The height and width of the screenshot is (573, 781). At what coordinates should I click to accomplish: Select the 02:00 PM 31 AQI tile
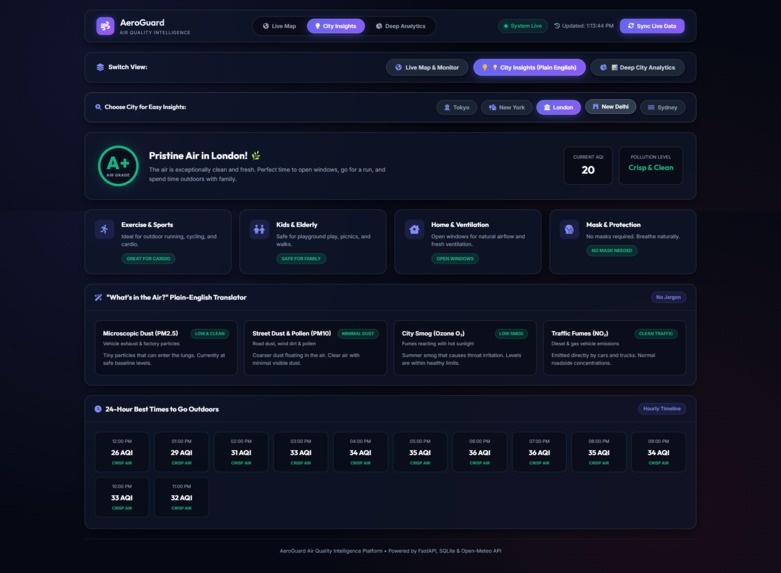(241, 452)
